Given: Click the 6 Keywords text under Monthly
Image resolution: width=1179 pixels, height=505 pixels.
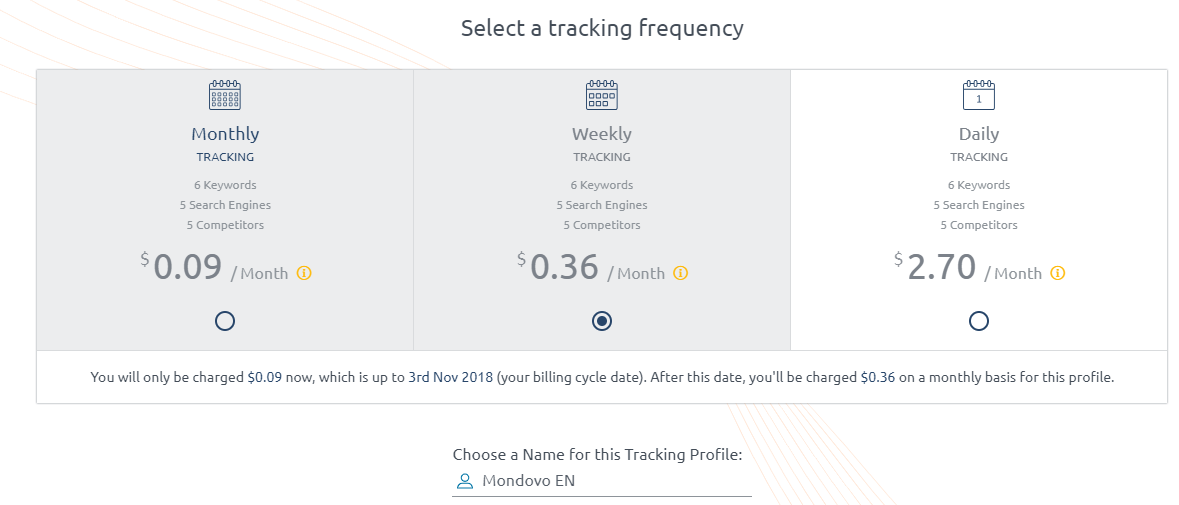Looking at the screenshot, I should coord(225,185).
